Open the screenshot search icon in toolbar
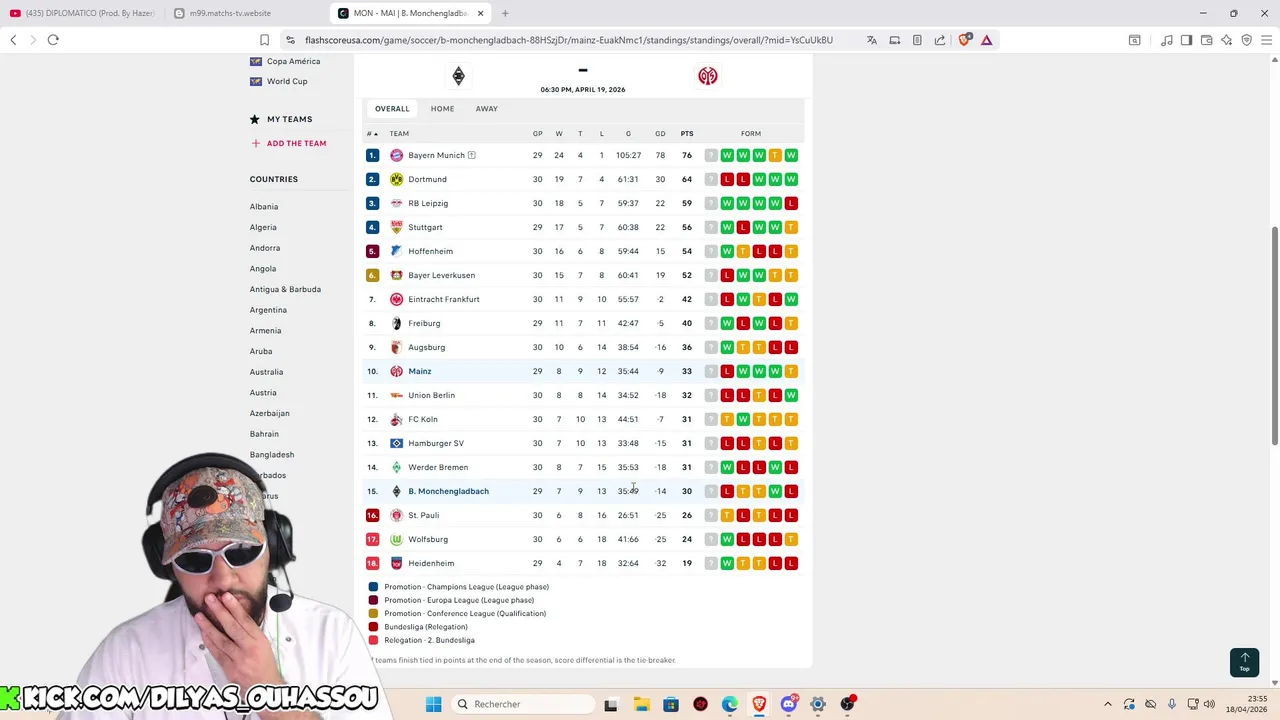The width and height of the screenshot is (1280, 720). pos(1134,40)
